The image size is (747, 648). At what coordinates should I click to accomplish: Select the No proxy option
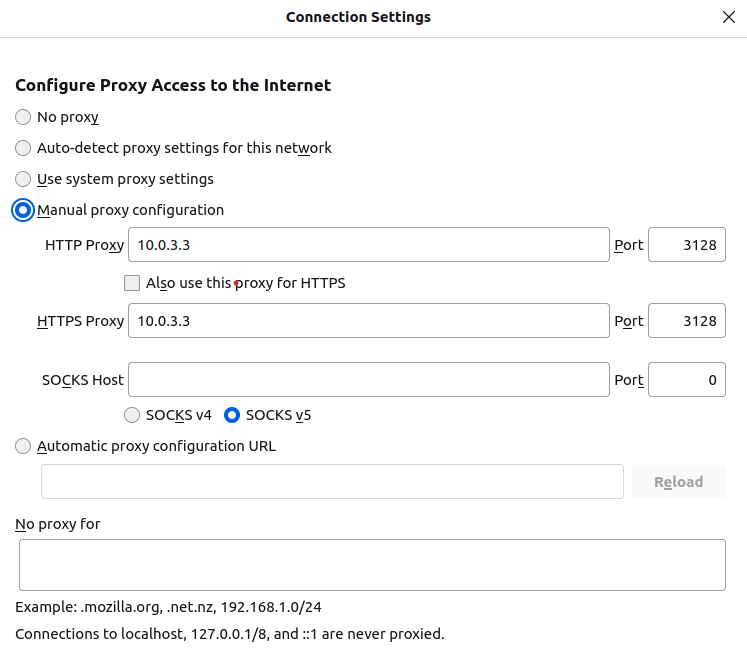(x=23, y=117)
